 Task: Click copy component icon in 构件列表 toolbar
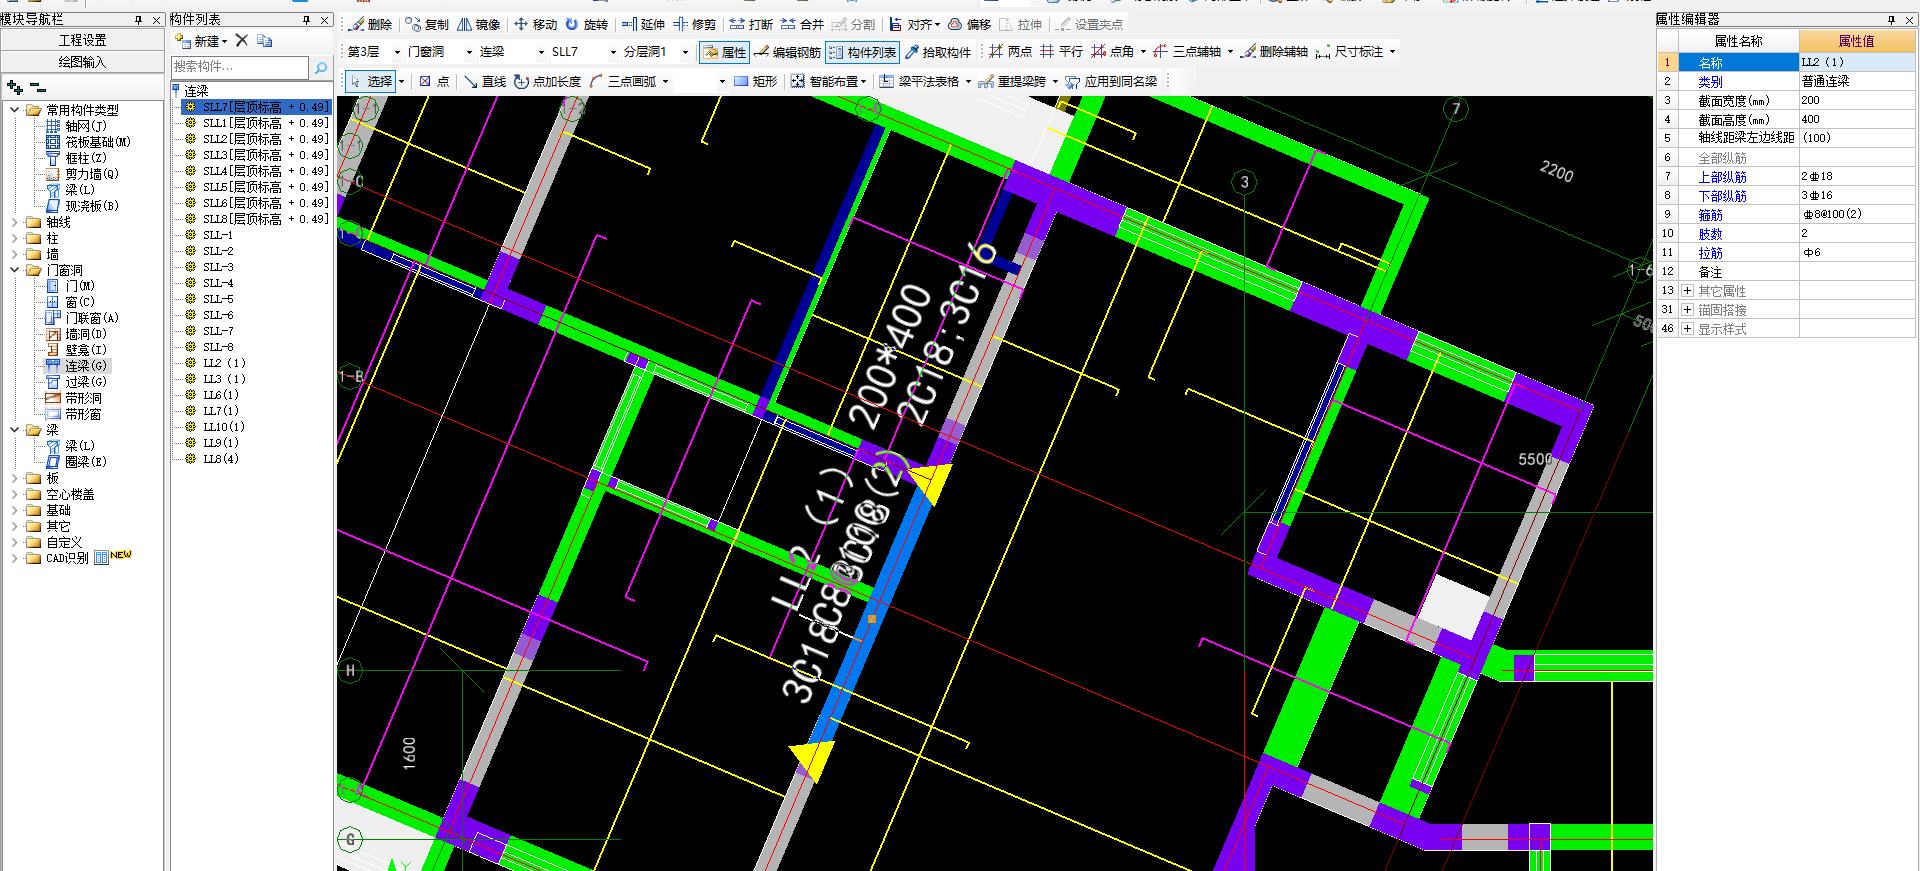[265, 40]
